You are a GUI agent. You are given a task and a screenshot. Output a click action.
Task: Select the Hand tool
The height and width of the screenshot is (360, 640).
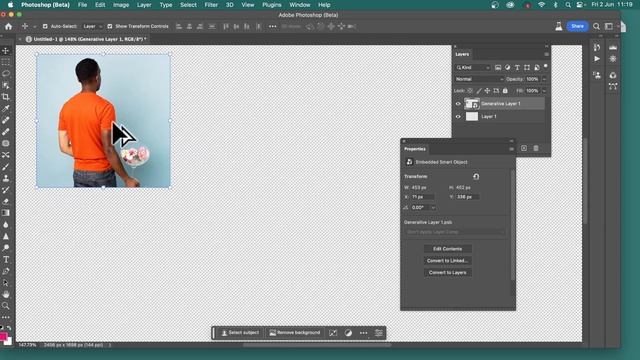pyautogui.click(x=6, y=294)
